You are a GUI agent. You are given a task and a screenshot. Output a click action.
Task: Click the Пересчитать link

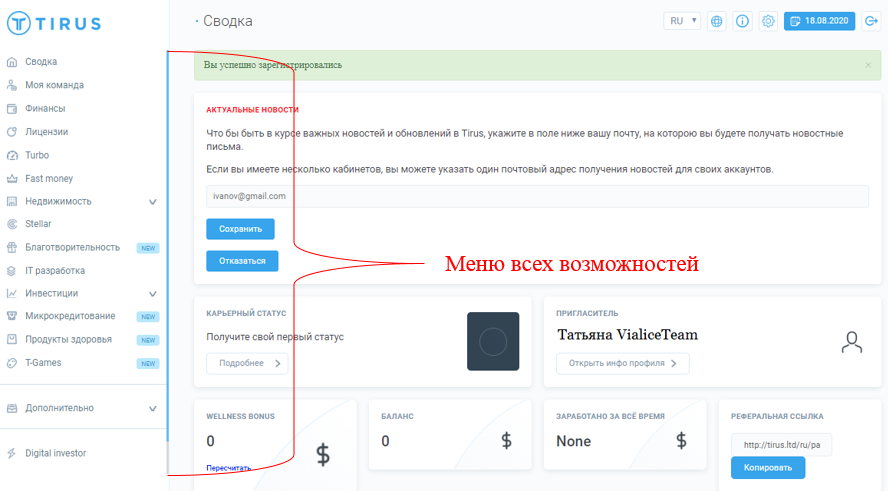[228, 468]
